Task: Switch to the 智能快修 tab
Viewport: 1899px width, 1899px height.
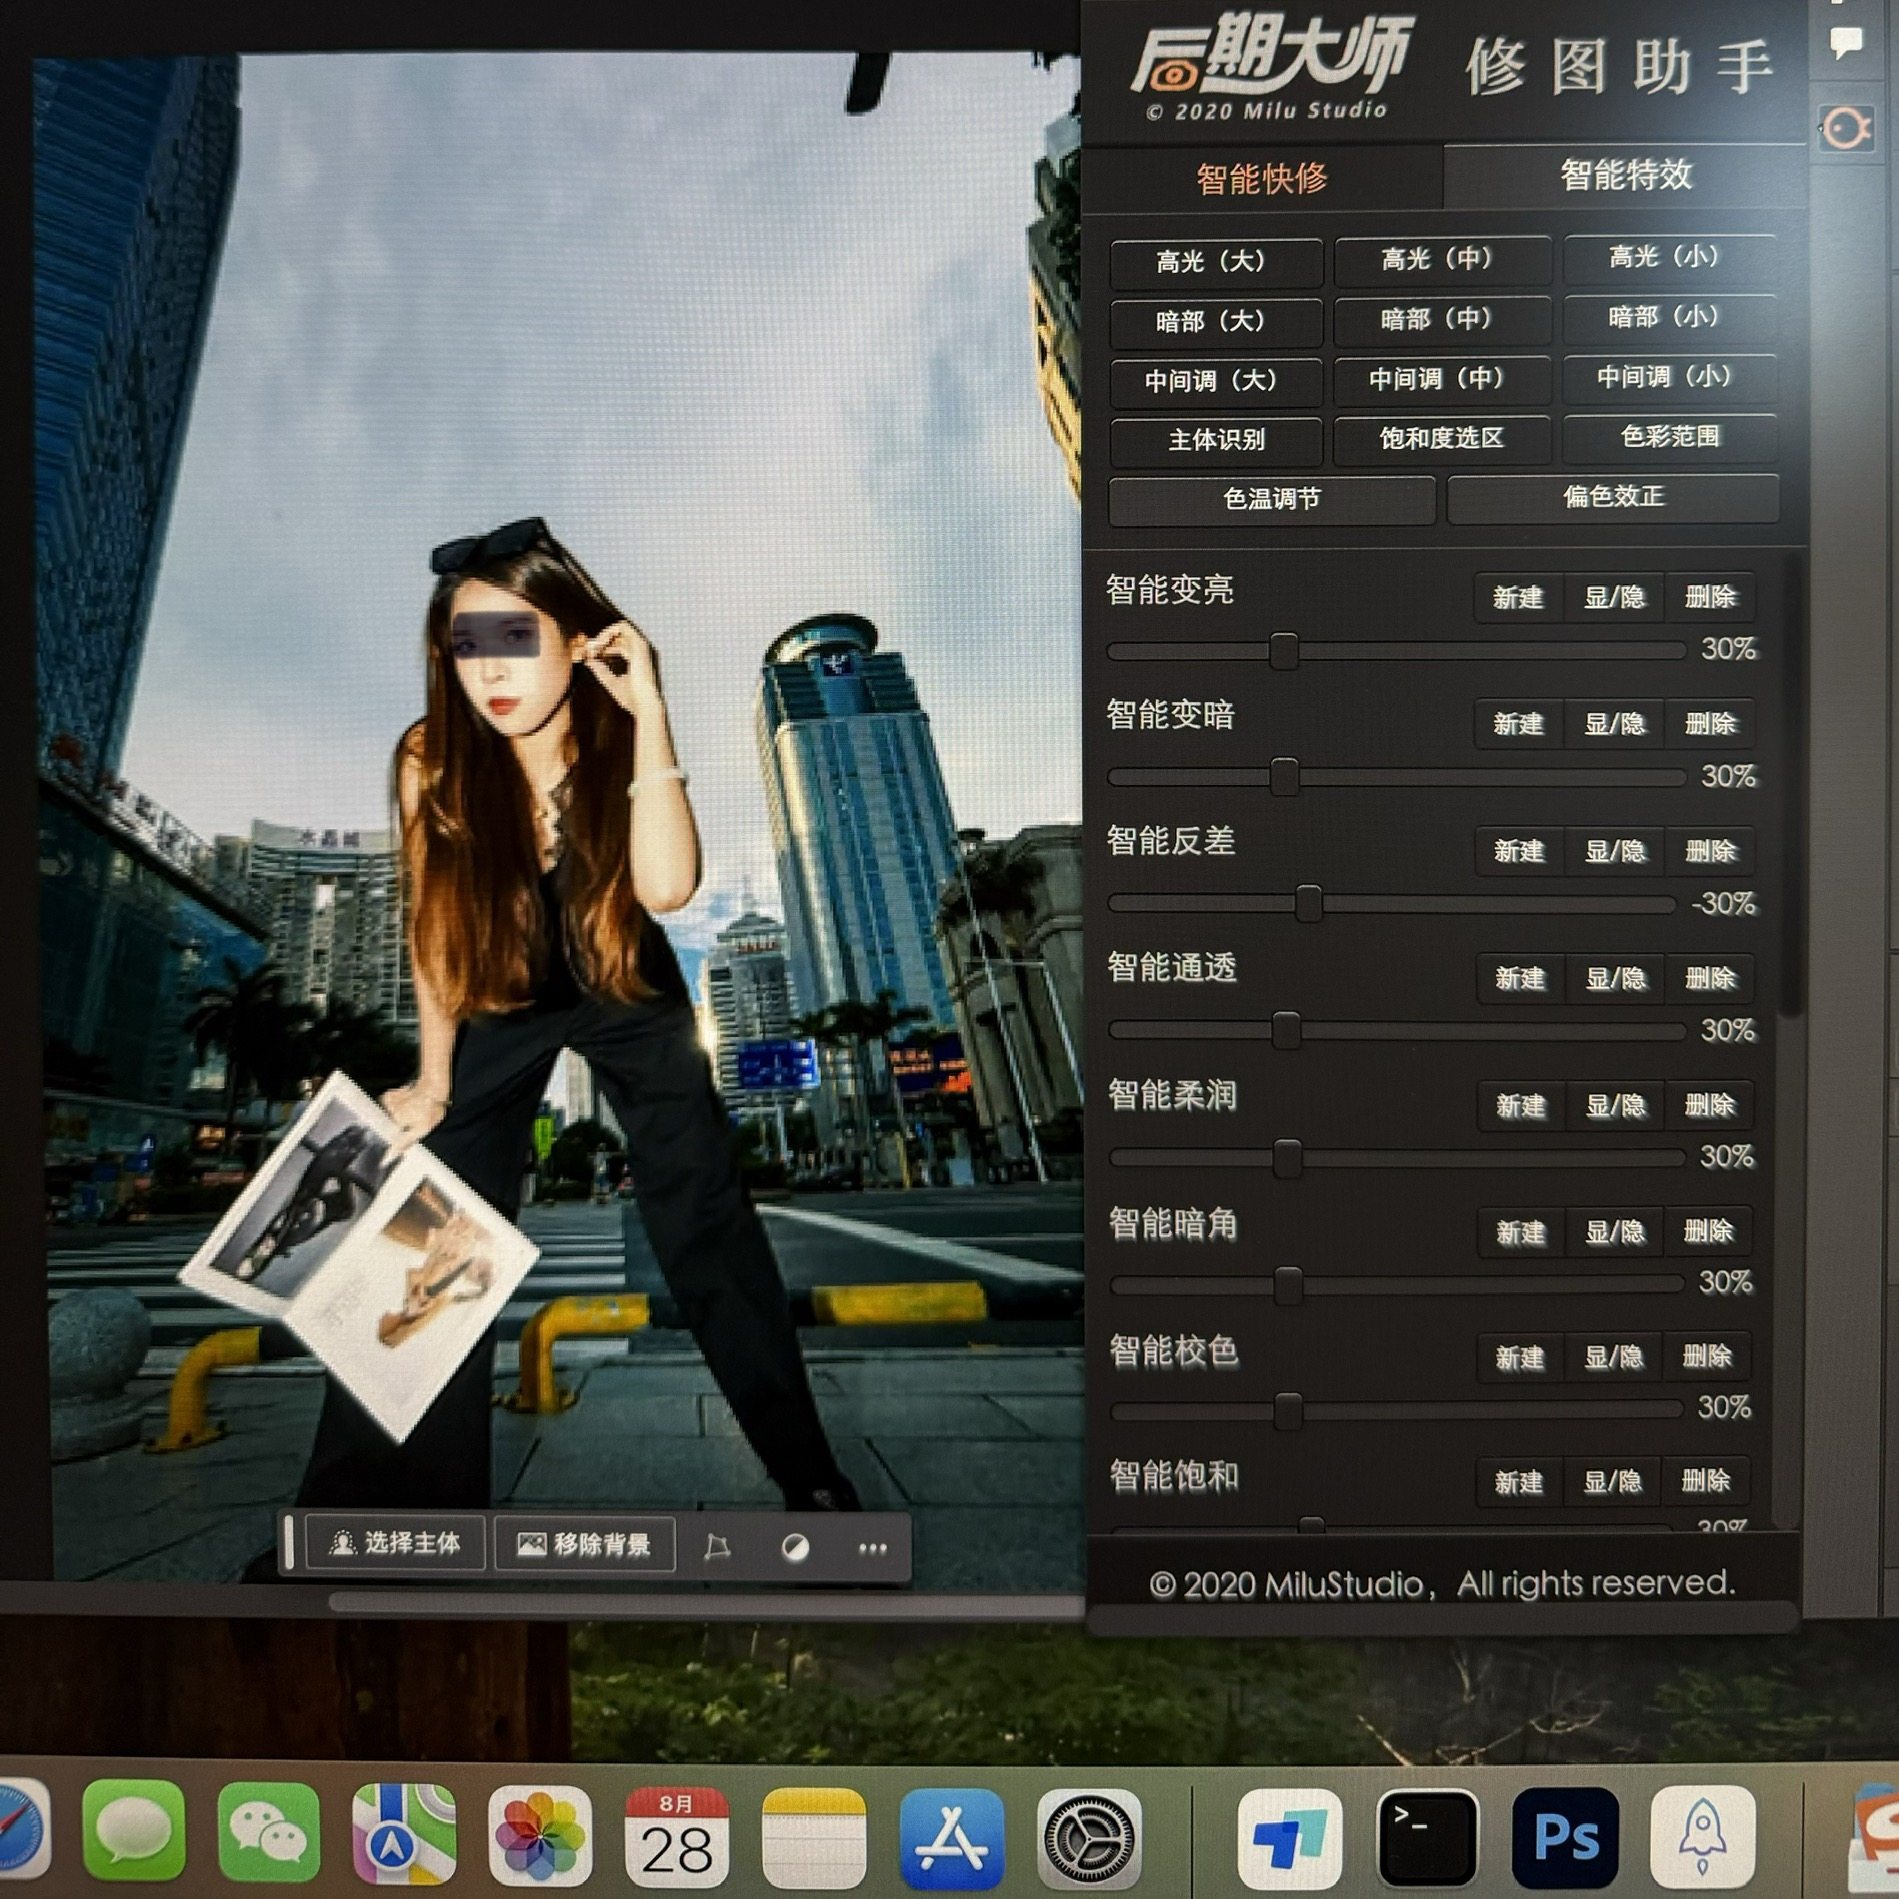Action: (x=1262, y=178)
